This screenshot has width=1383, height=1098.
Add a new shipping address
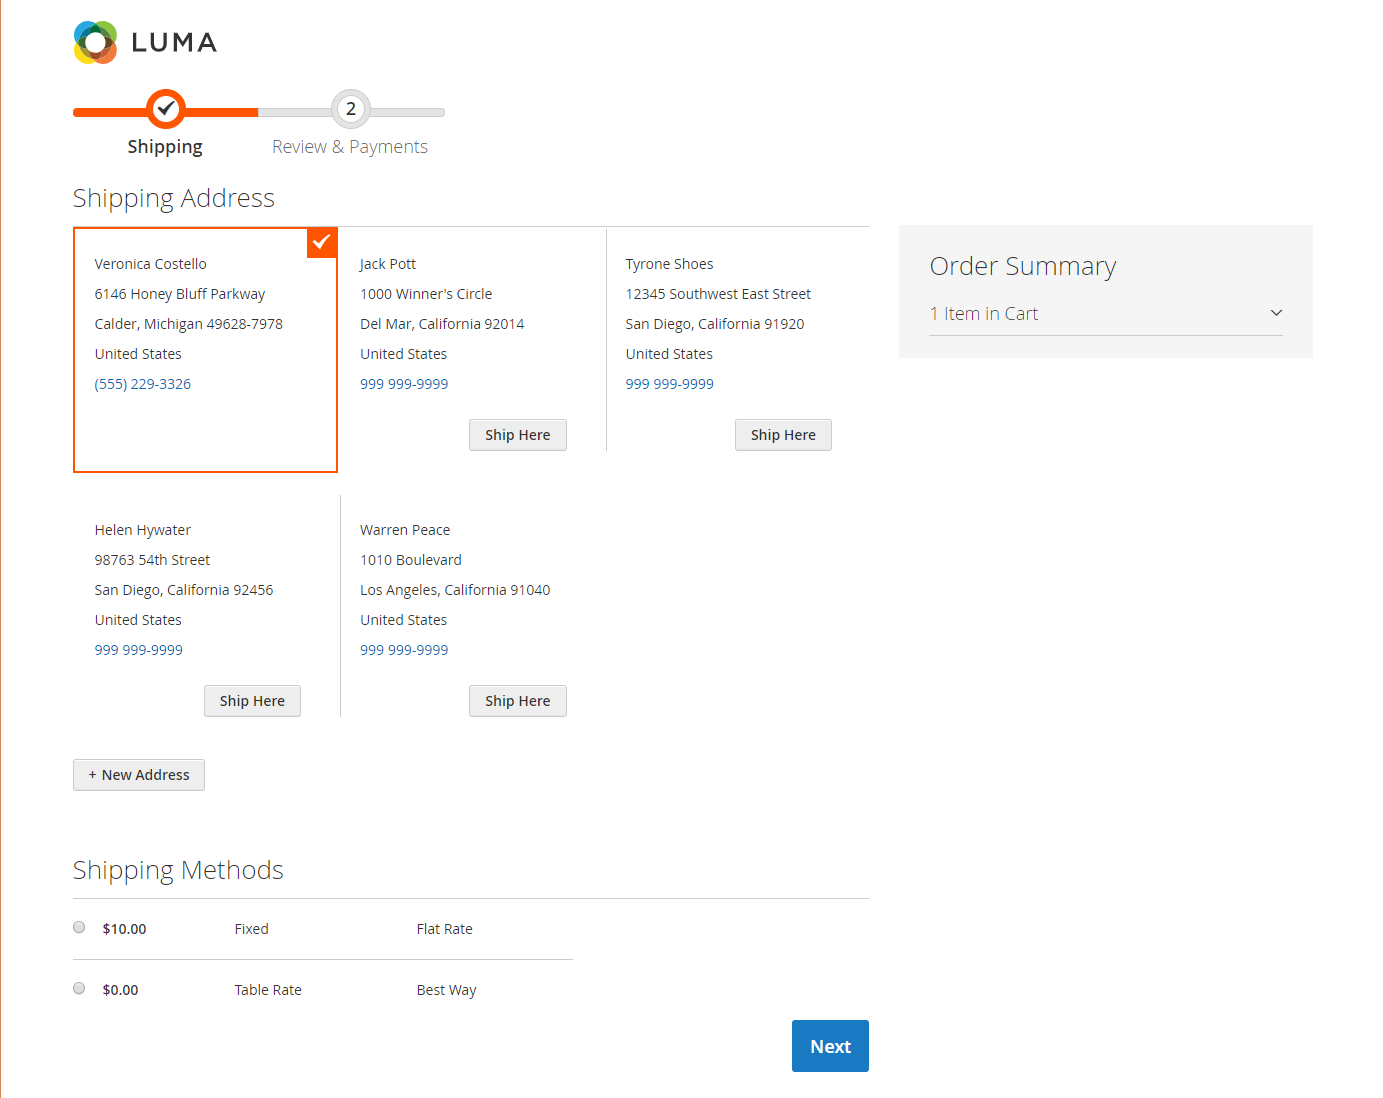point(139,775)
